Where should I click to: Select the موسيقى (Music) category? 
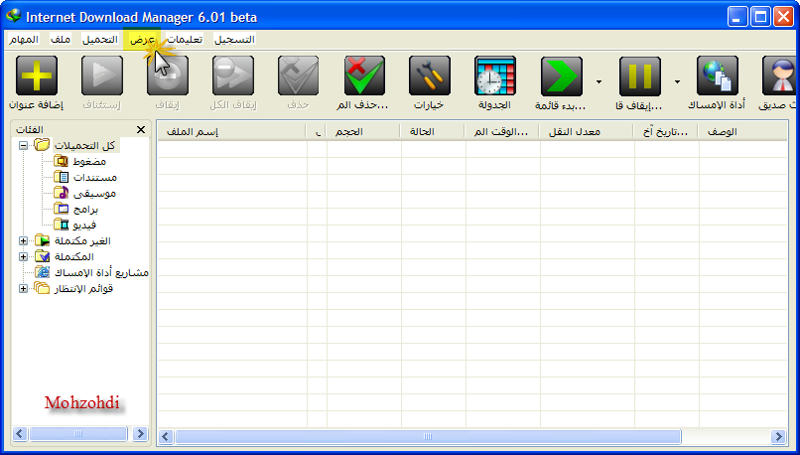pos(94,193)
